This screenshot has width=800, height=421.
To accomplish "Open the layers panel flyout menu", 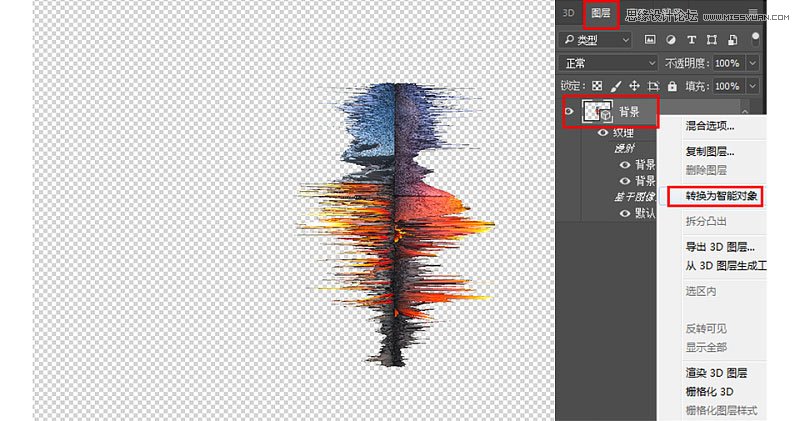I will point(753,11).
